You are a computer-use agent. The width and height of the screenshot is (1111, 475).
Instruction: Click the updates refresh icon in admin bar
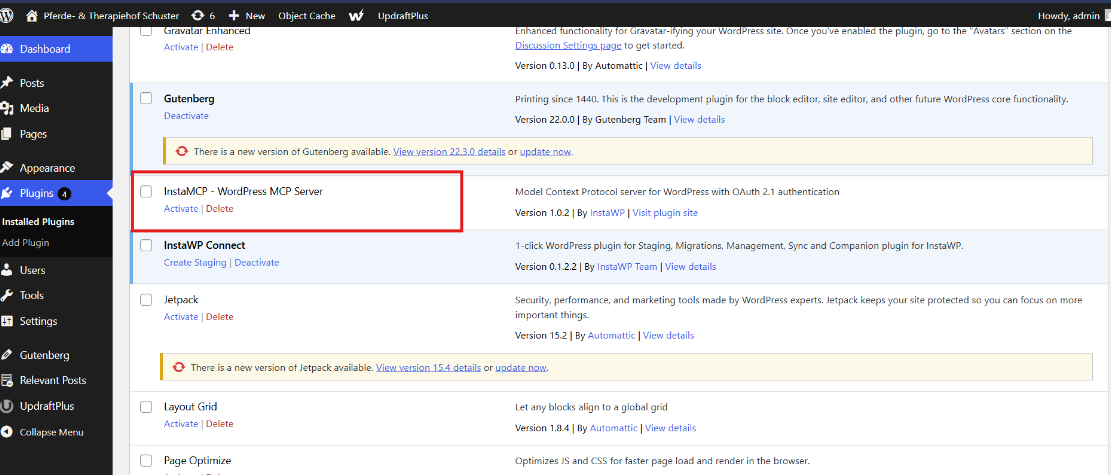click(197, 16)
